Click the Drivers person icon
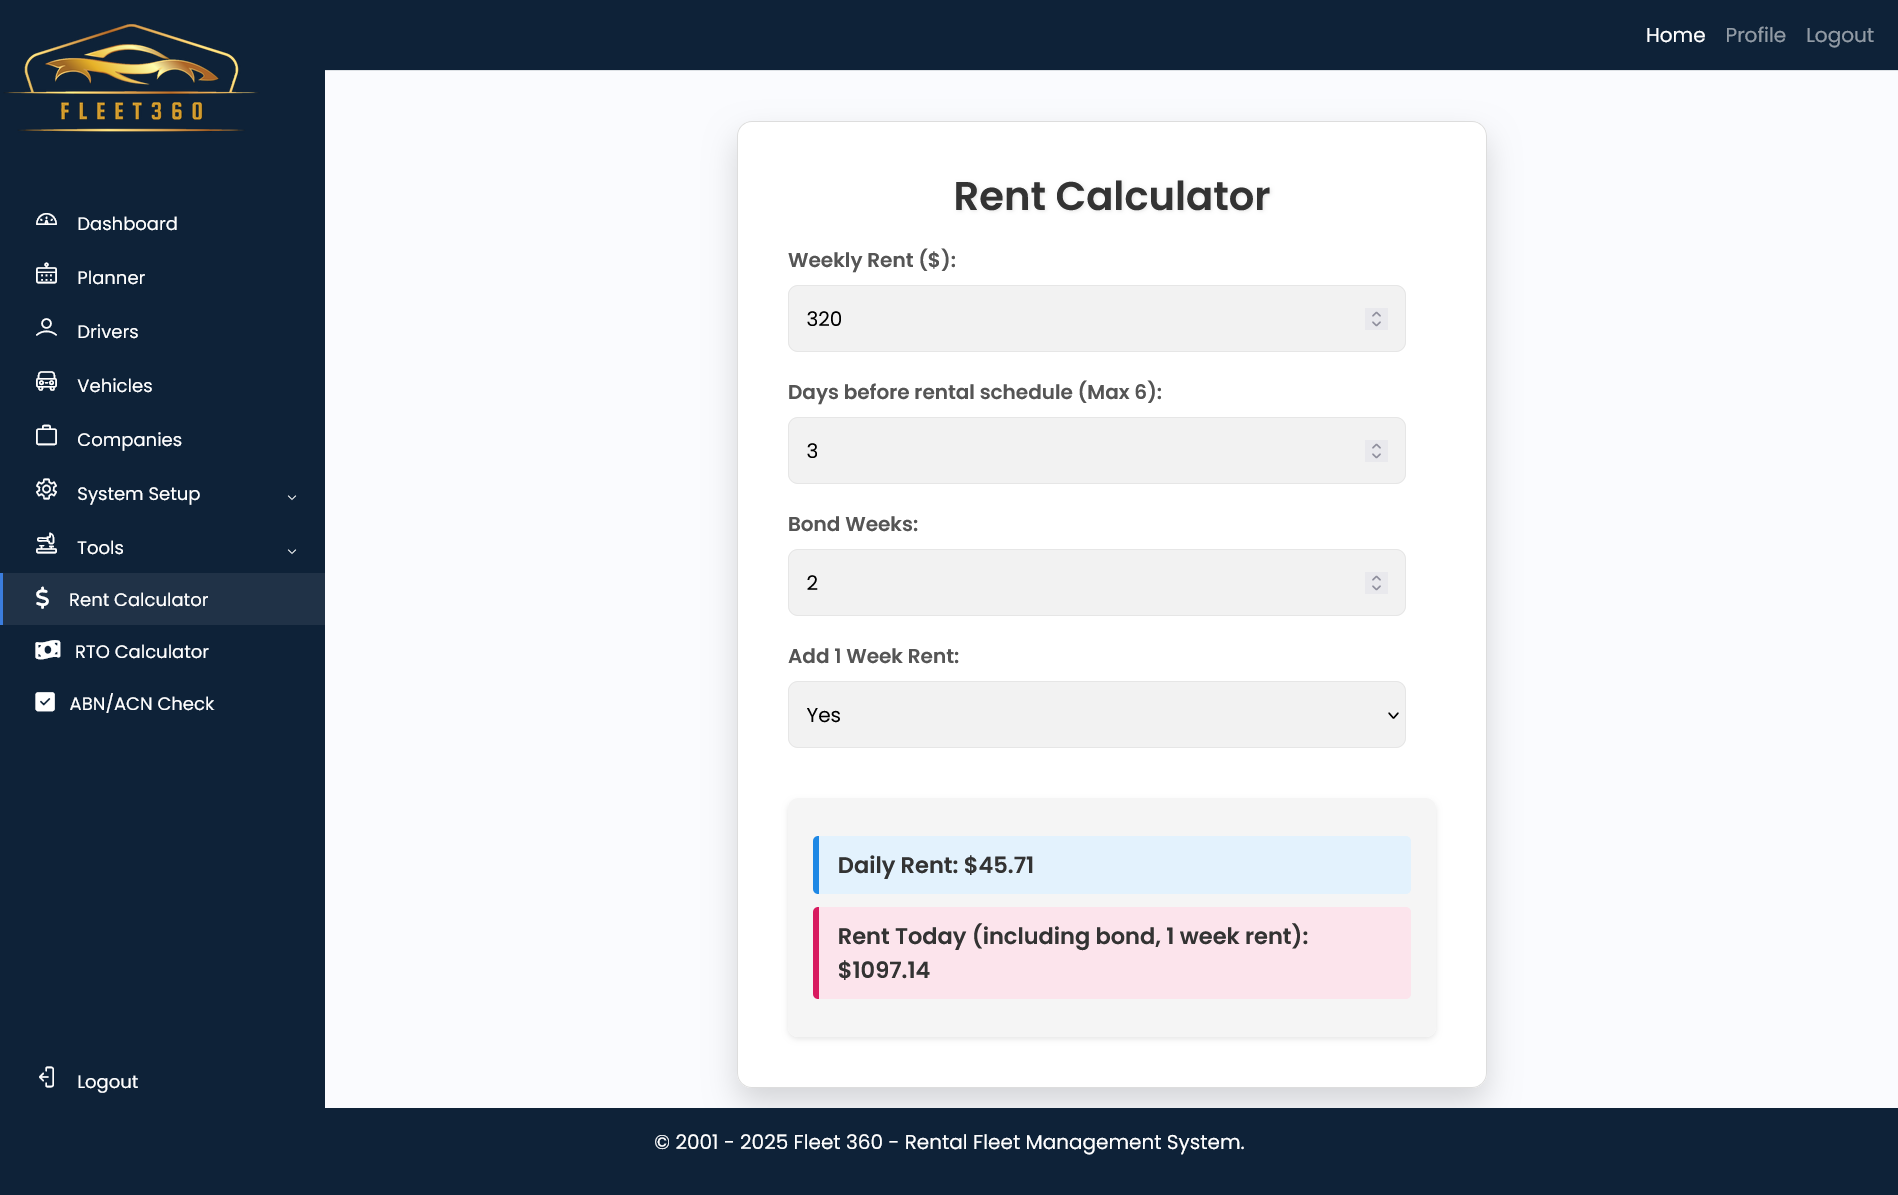Viewport: 1898px width, 1195px height. point(46,329)
